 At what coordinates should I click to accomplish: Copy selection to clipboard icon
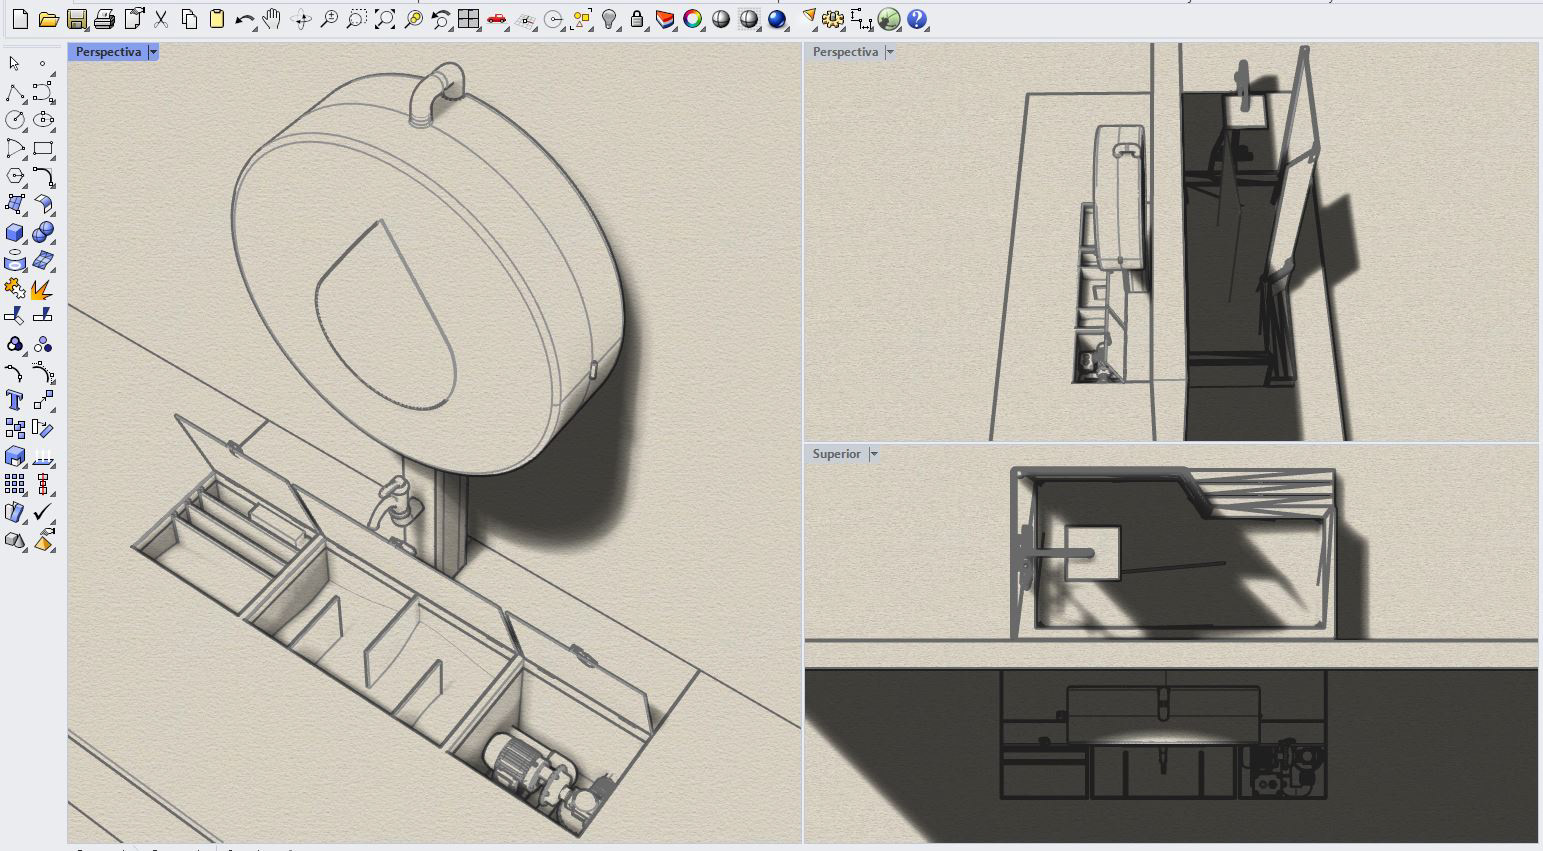coord(189,19)
